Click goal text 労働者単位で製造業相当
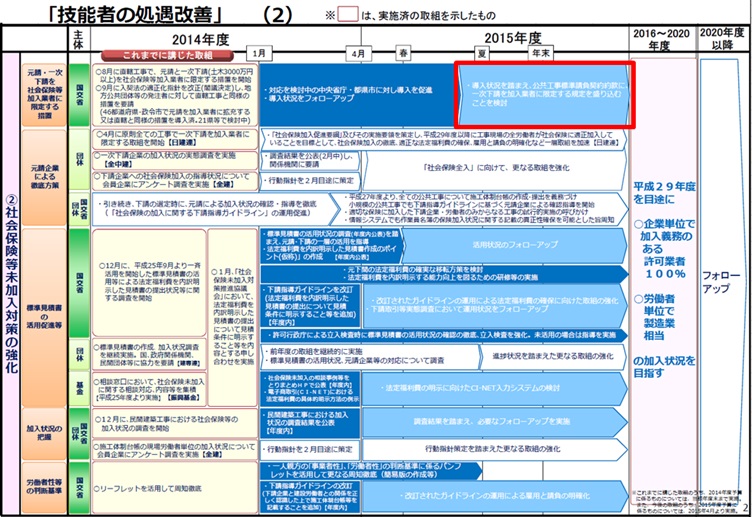Screen dimensions: 752x517 [x=655, y=317]
